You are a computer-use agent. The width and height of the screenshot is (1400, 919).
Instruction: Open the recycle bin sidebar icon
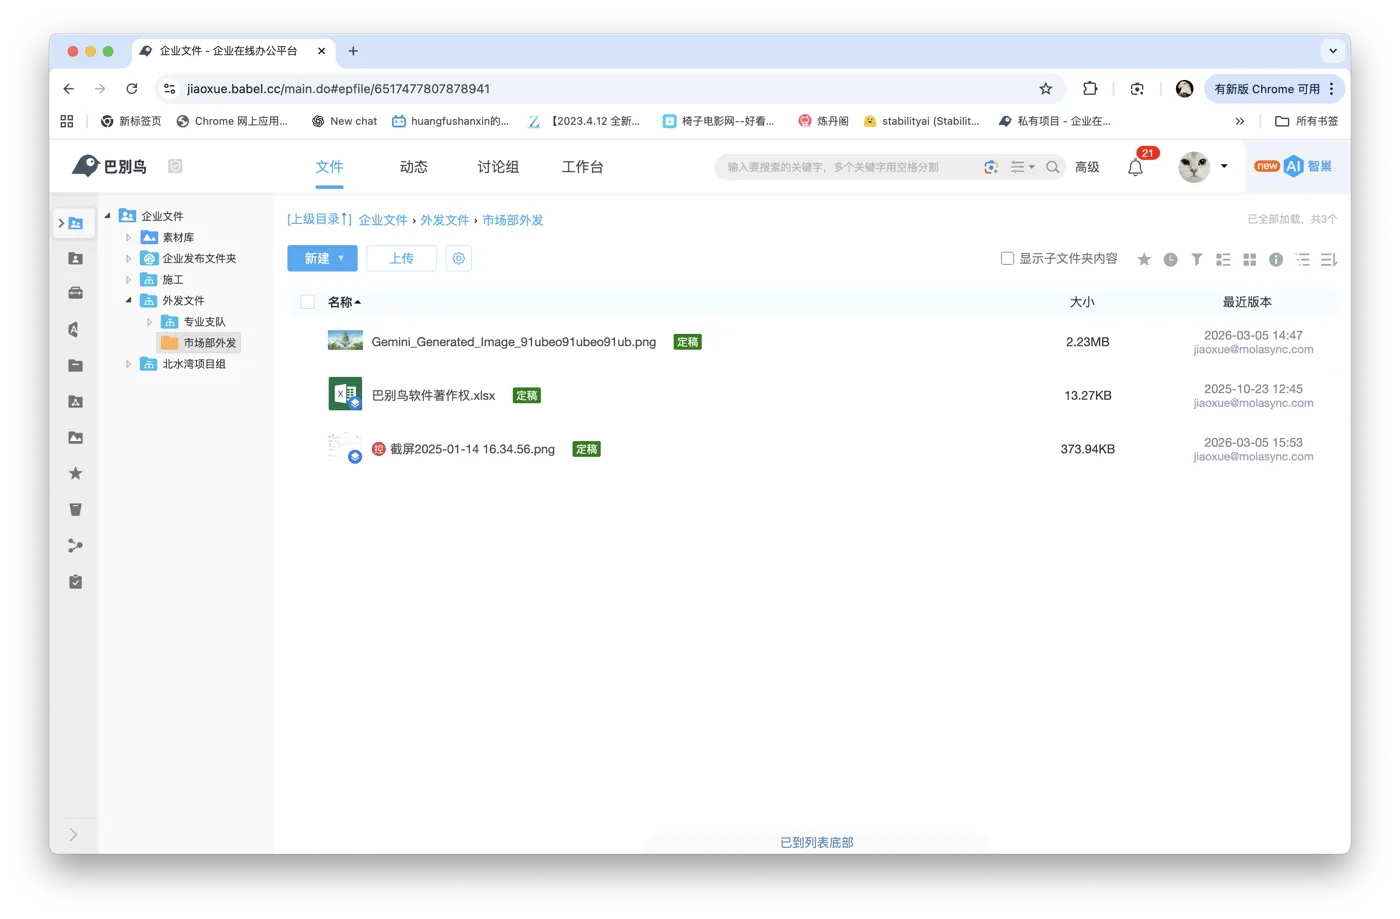click(75, 510)
